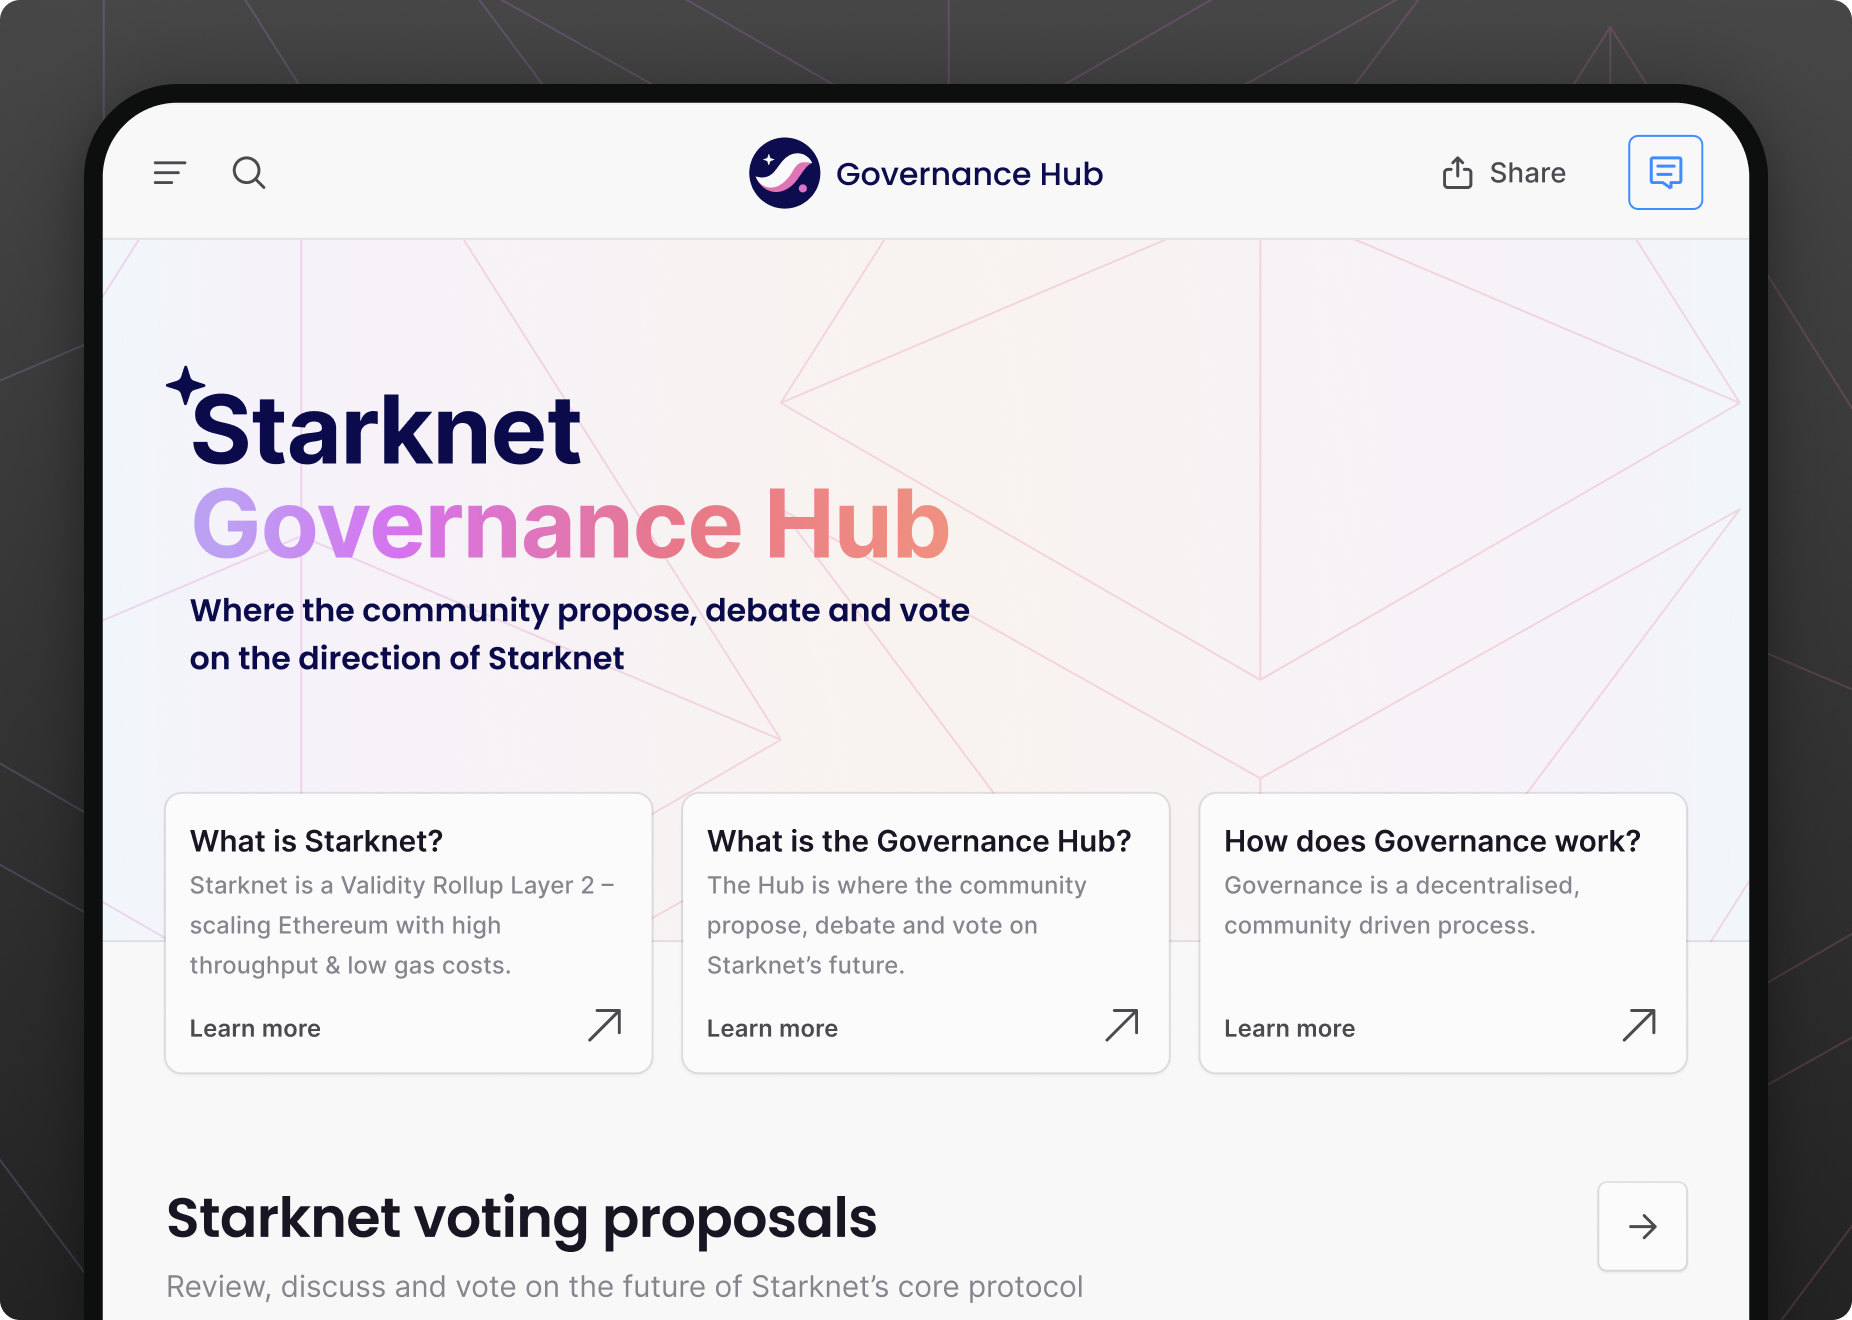Image resolution: width=1852 pixels, height=1320 pixels.
Task: Click the star sparkle icon above Starknet heading
Action: click(185, 385)
